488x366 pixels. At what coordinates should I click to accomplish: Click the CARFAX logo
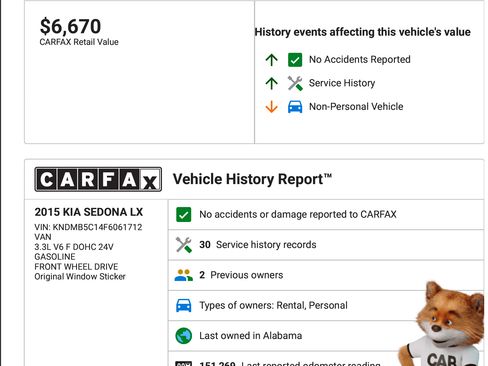click(98, 179)
